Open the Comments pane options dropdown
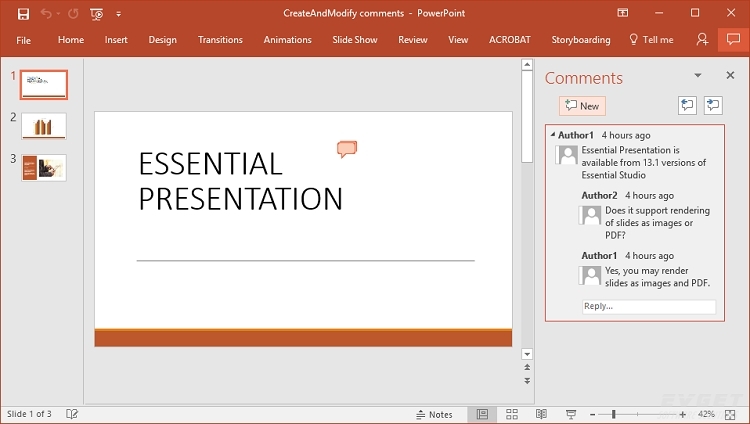This screenshot has height=424, width=750. coord(698,76)
